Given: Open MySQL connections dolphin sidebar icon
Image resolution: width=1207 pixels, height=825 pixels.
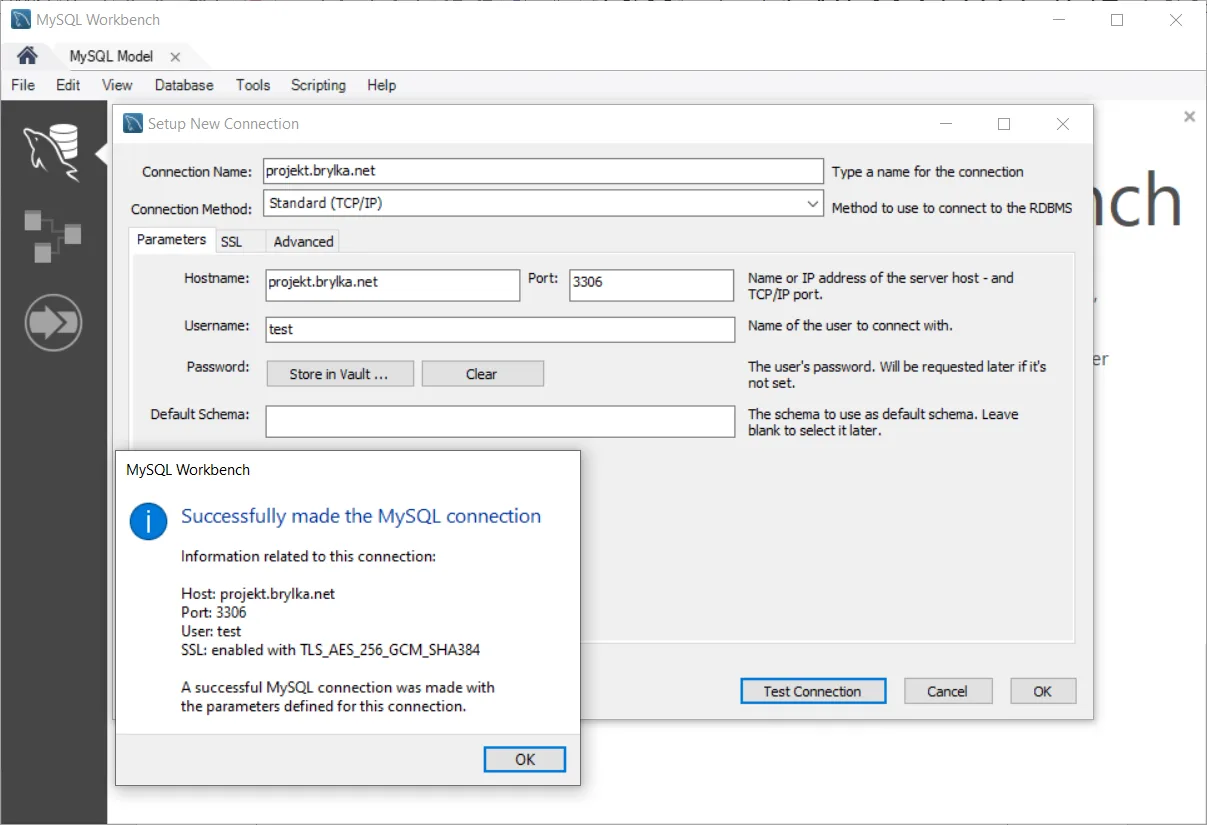Looking at the screenshot, I should 53,153.
